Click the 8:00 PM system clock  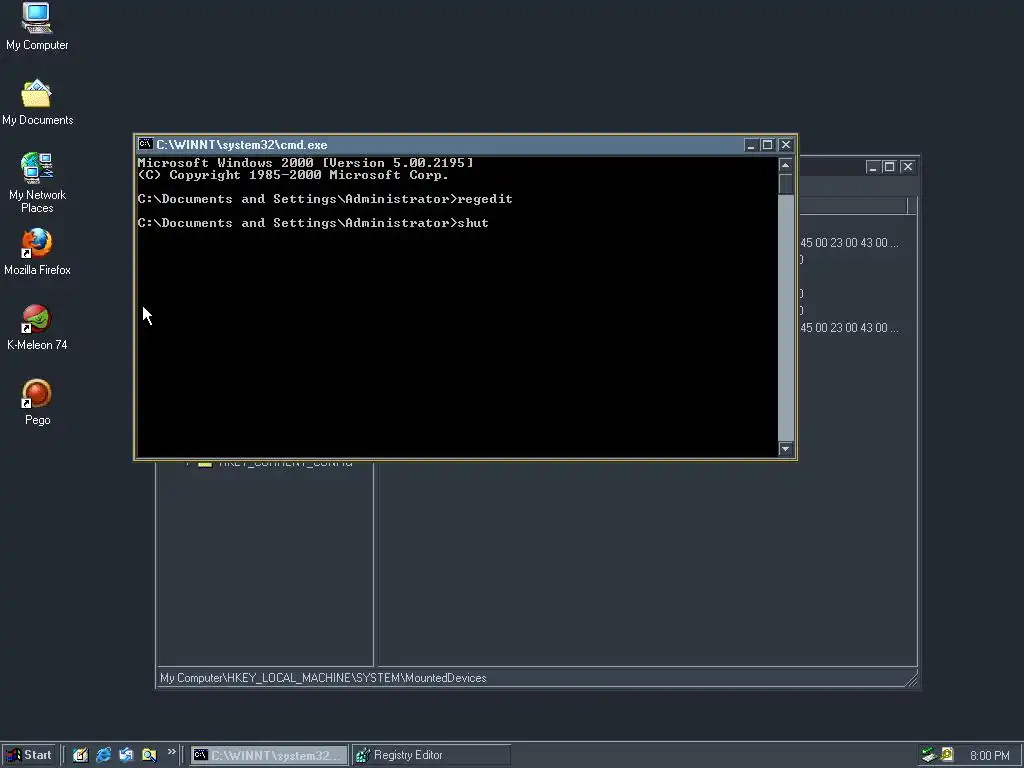[x=989, y=756]
